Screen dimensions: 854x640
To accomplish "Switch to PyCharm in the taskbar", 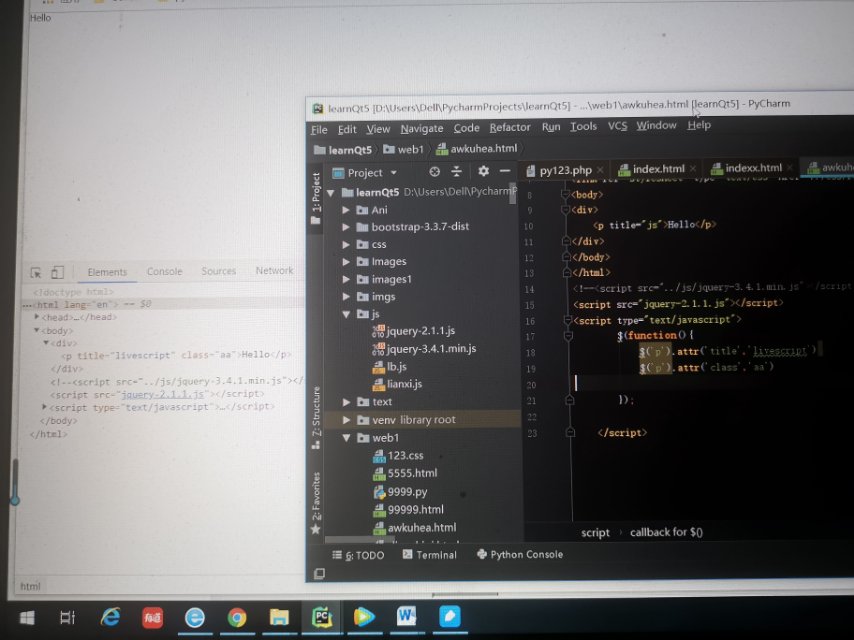I will [x=321, y=617].
